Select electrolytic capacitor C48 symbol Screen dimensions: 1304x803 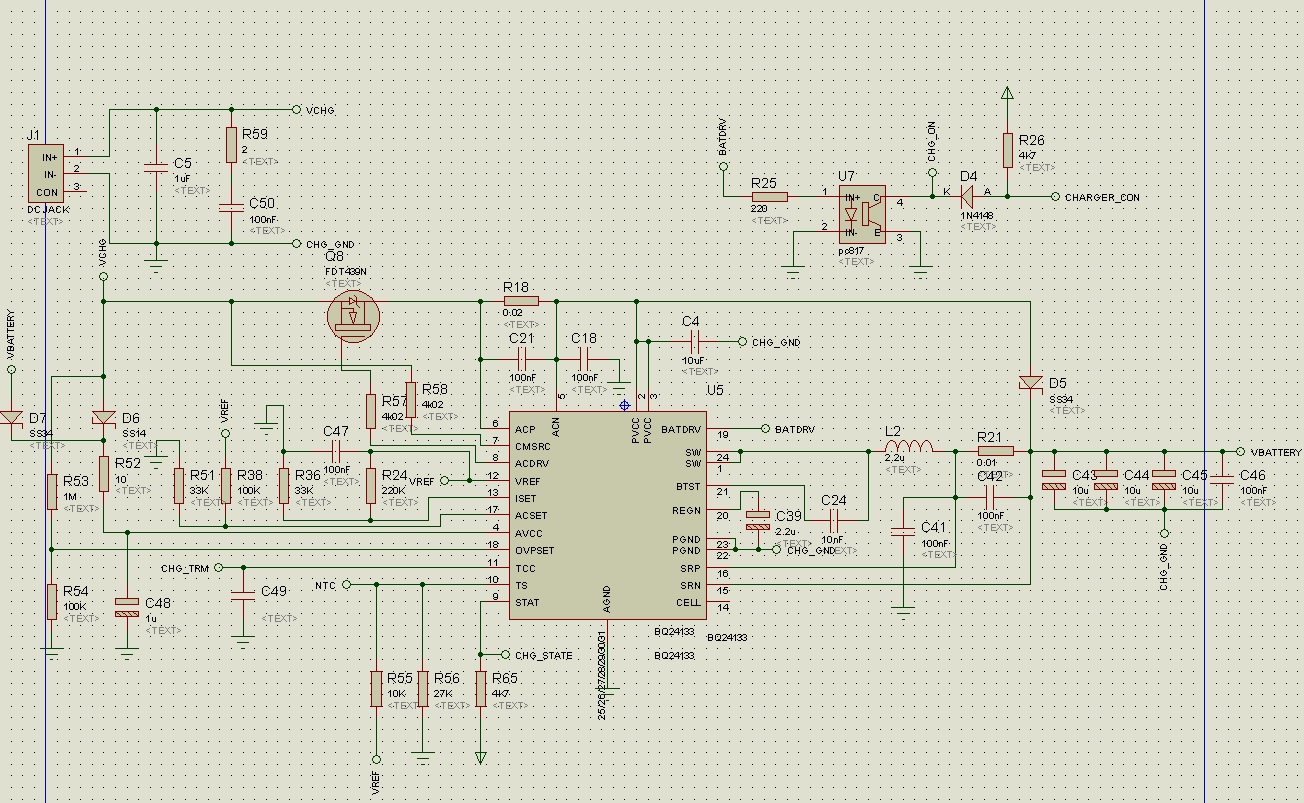click(127, 606)
